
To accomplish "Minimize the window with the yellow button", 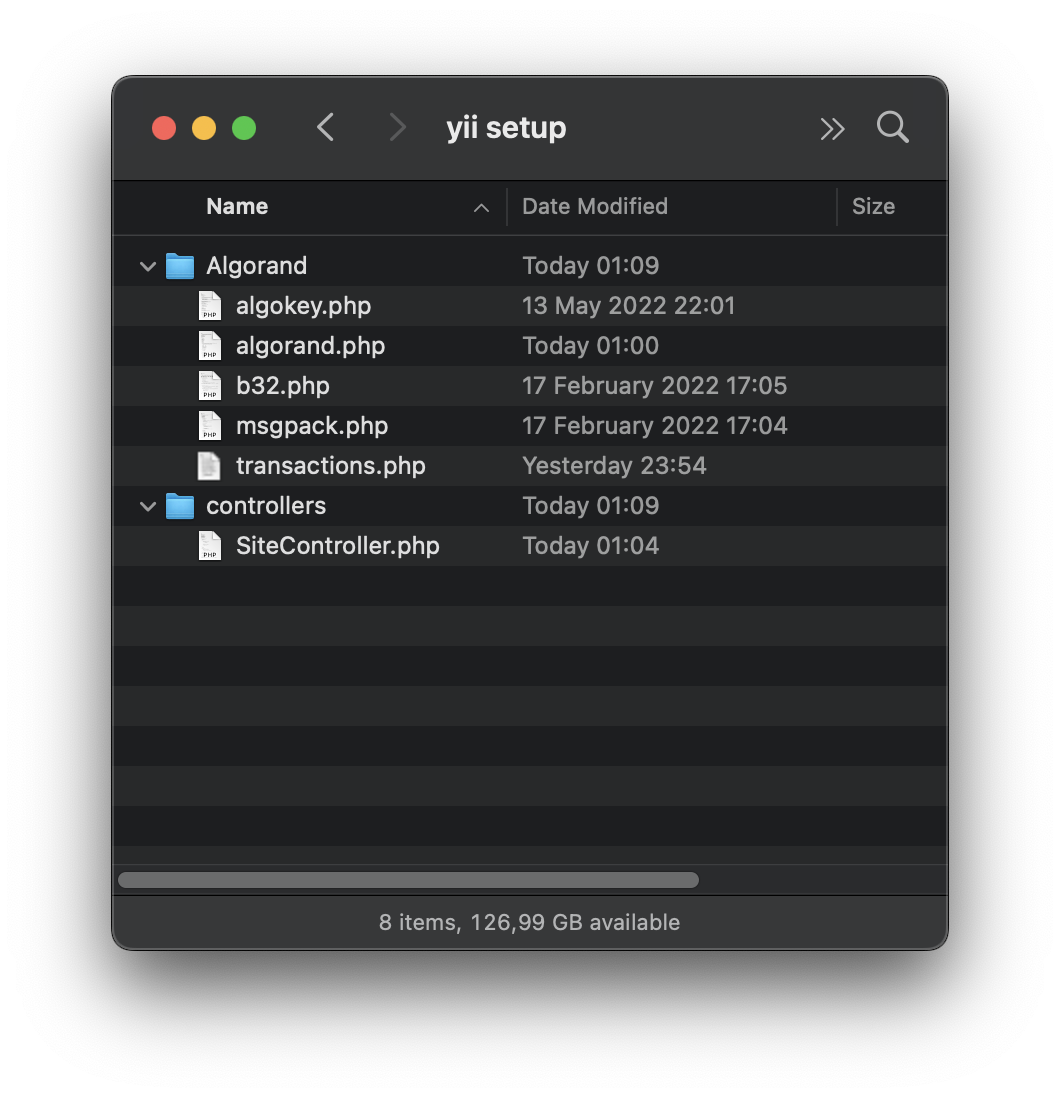I will coord(204,128).
